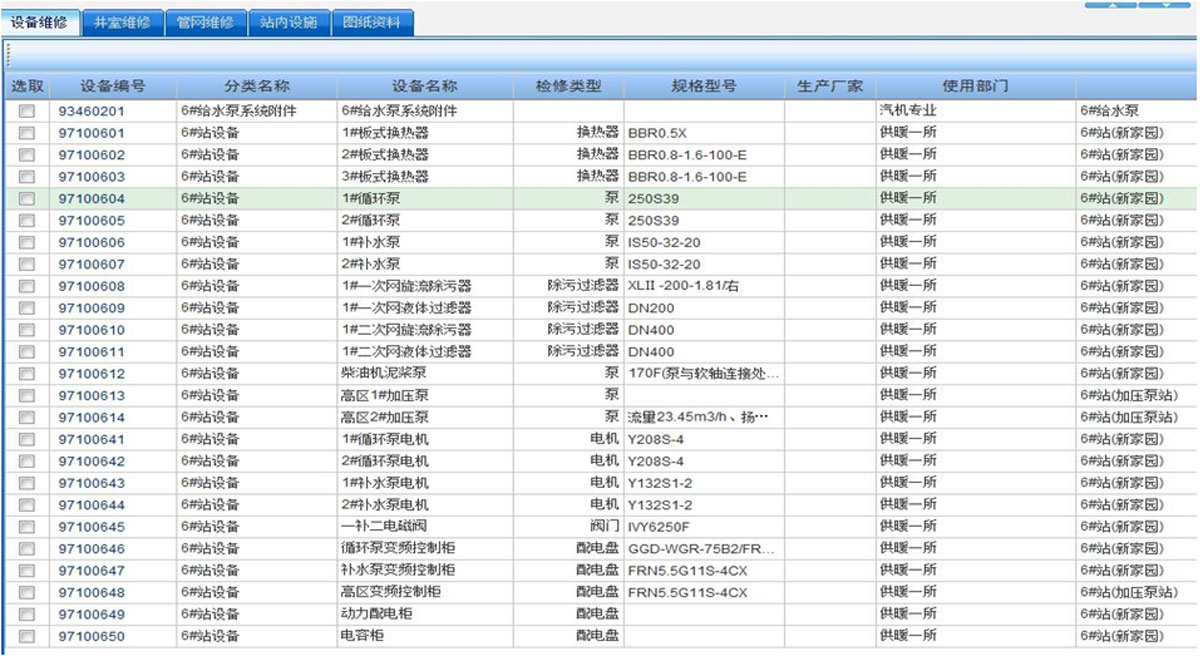Tick checkbox for highlighted row 97100604

[x=27, y=199]
